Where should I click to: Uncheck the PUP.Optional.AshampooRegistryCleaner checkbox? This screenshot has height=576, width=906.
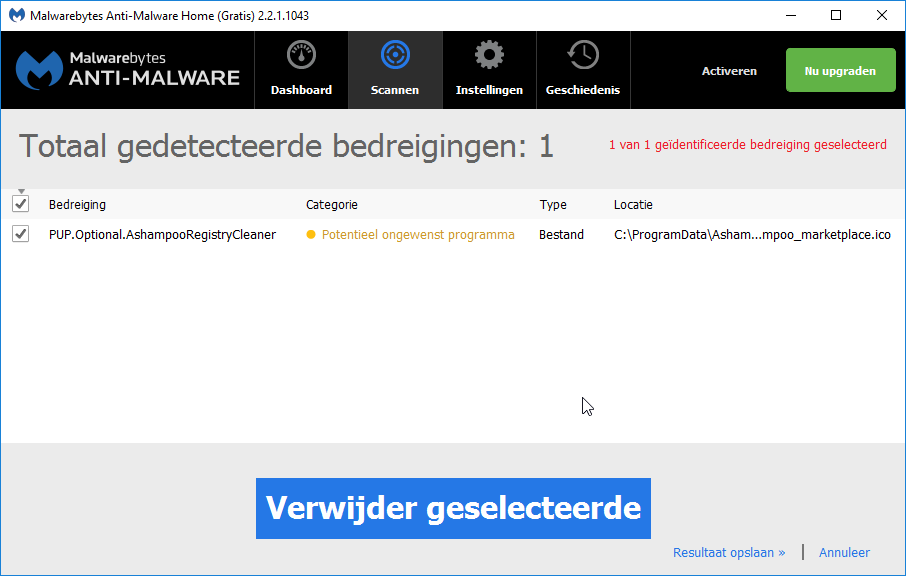(x=21, y=234)
